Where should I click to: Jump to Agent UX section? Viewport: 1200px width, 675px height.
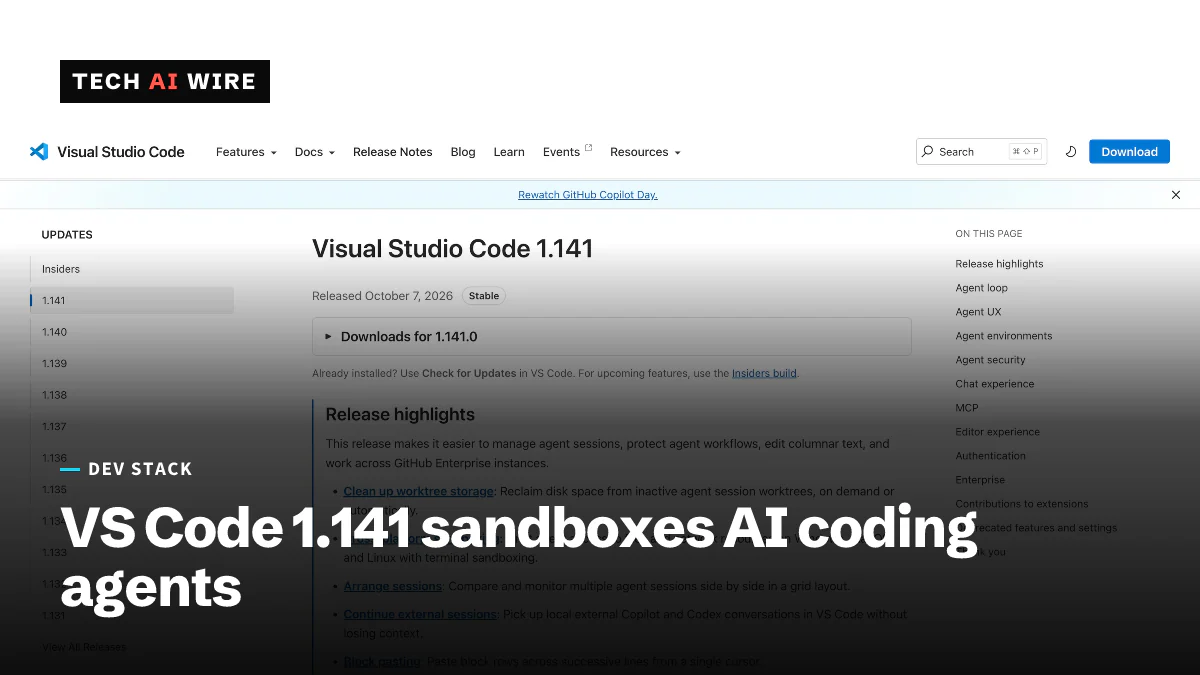978,312
